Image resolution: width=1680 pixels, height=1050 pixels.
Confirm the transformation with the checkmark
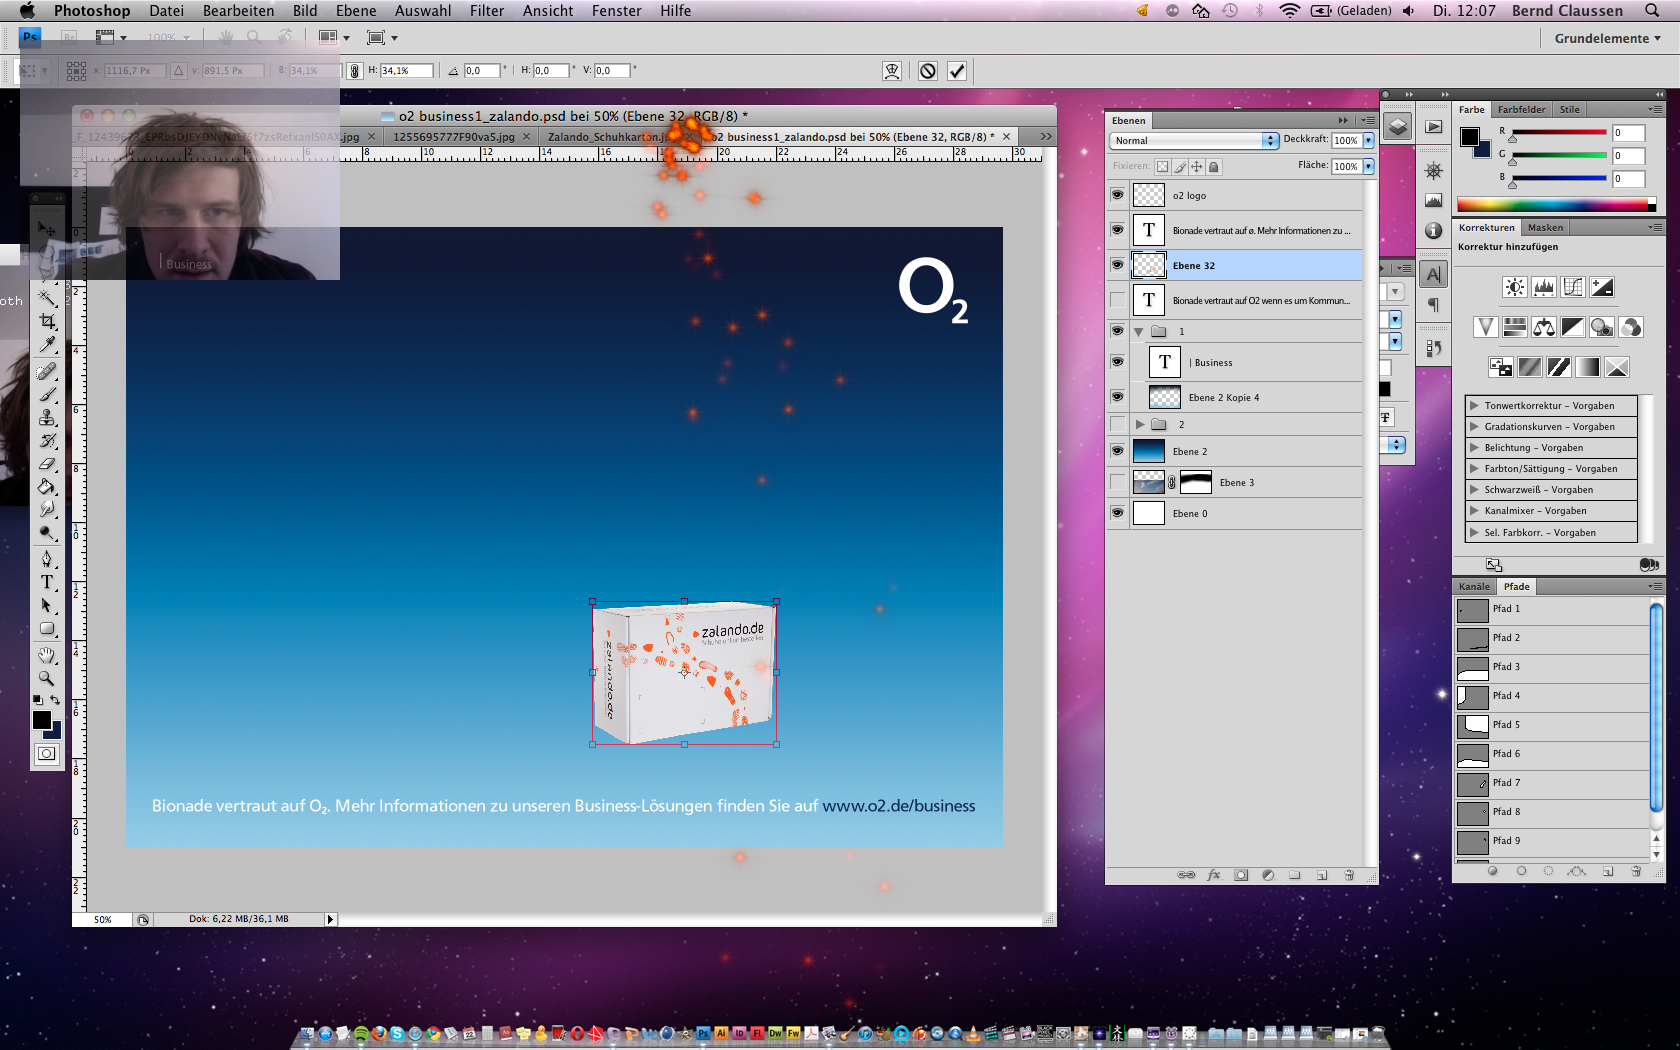957,71
